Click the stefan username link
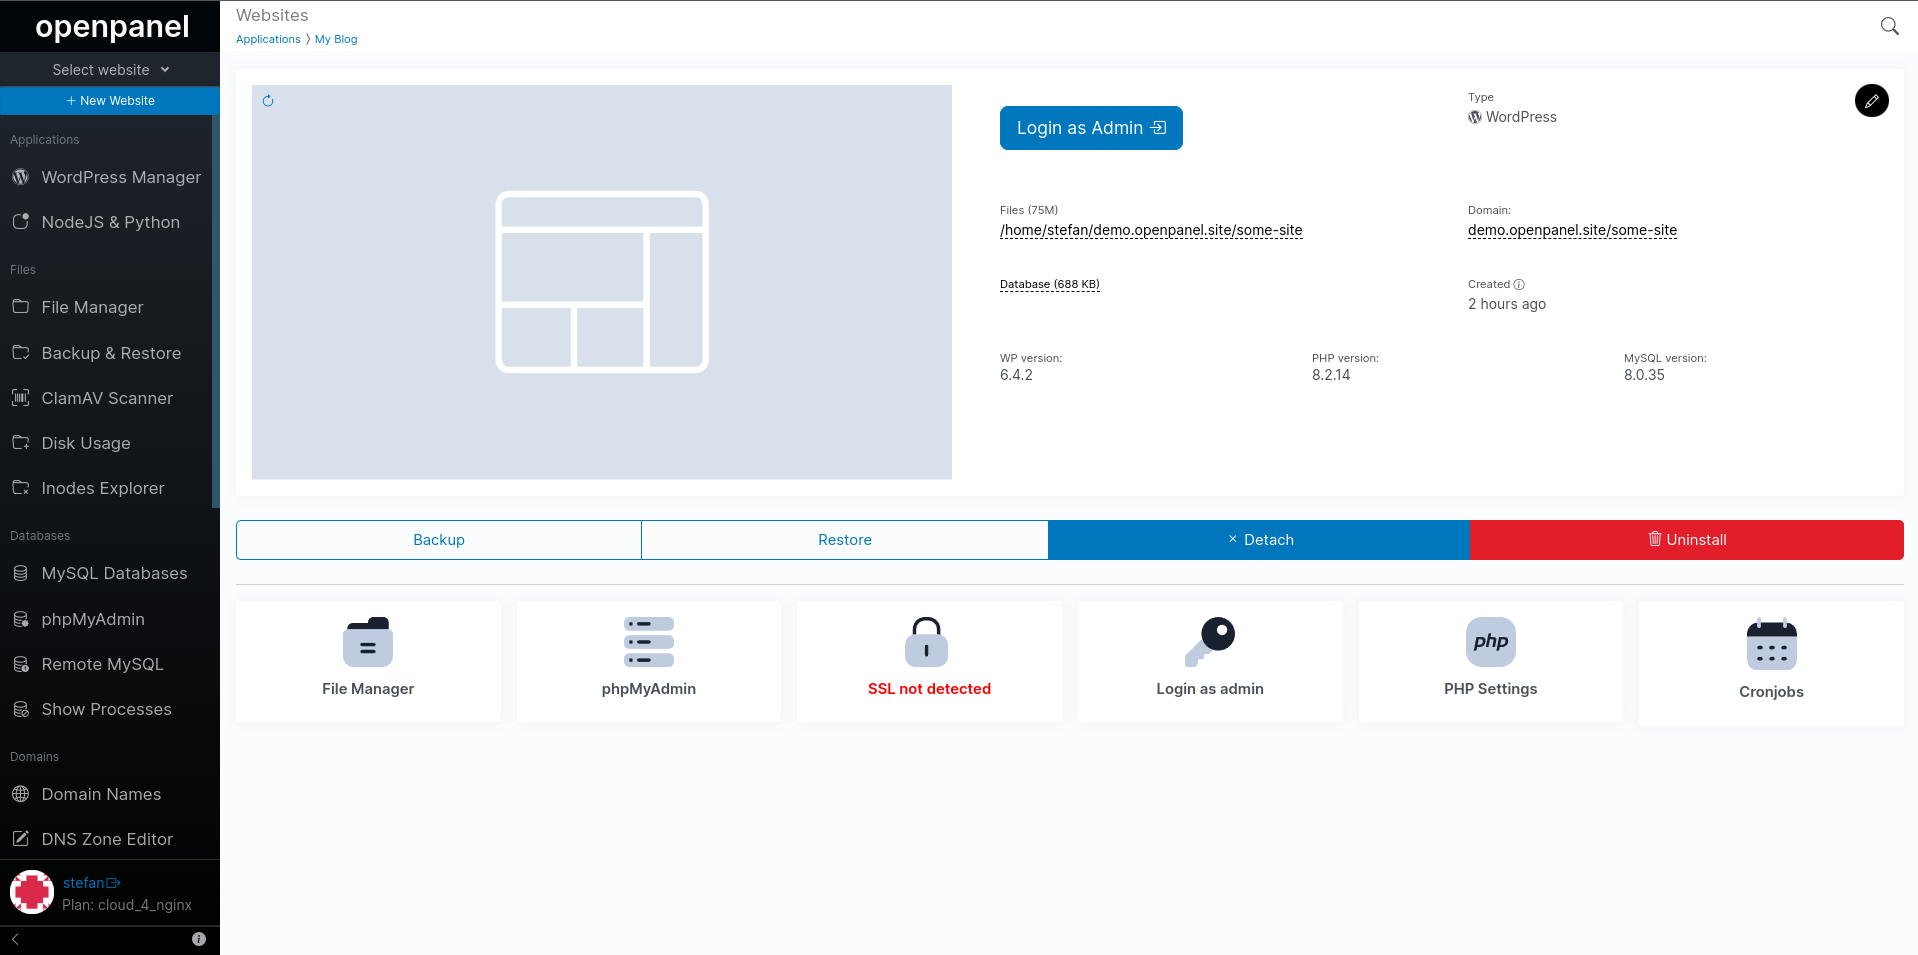 tap(83, 883)
